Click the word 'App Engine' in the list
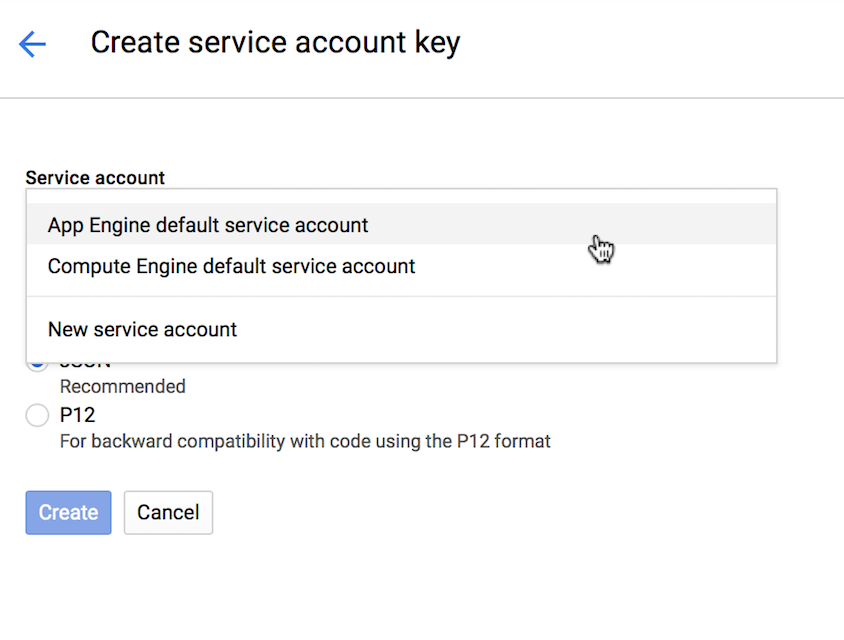Image resolution: width=844 pixels, height=640 pixels. [94, 225]
